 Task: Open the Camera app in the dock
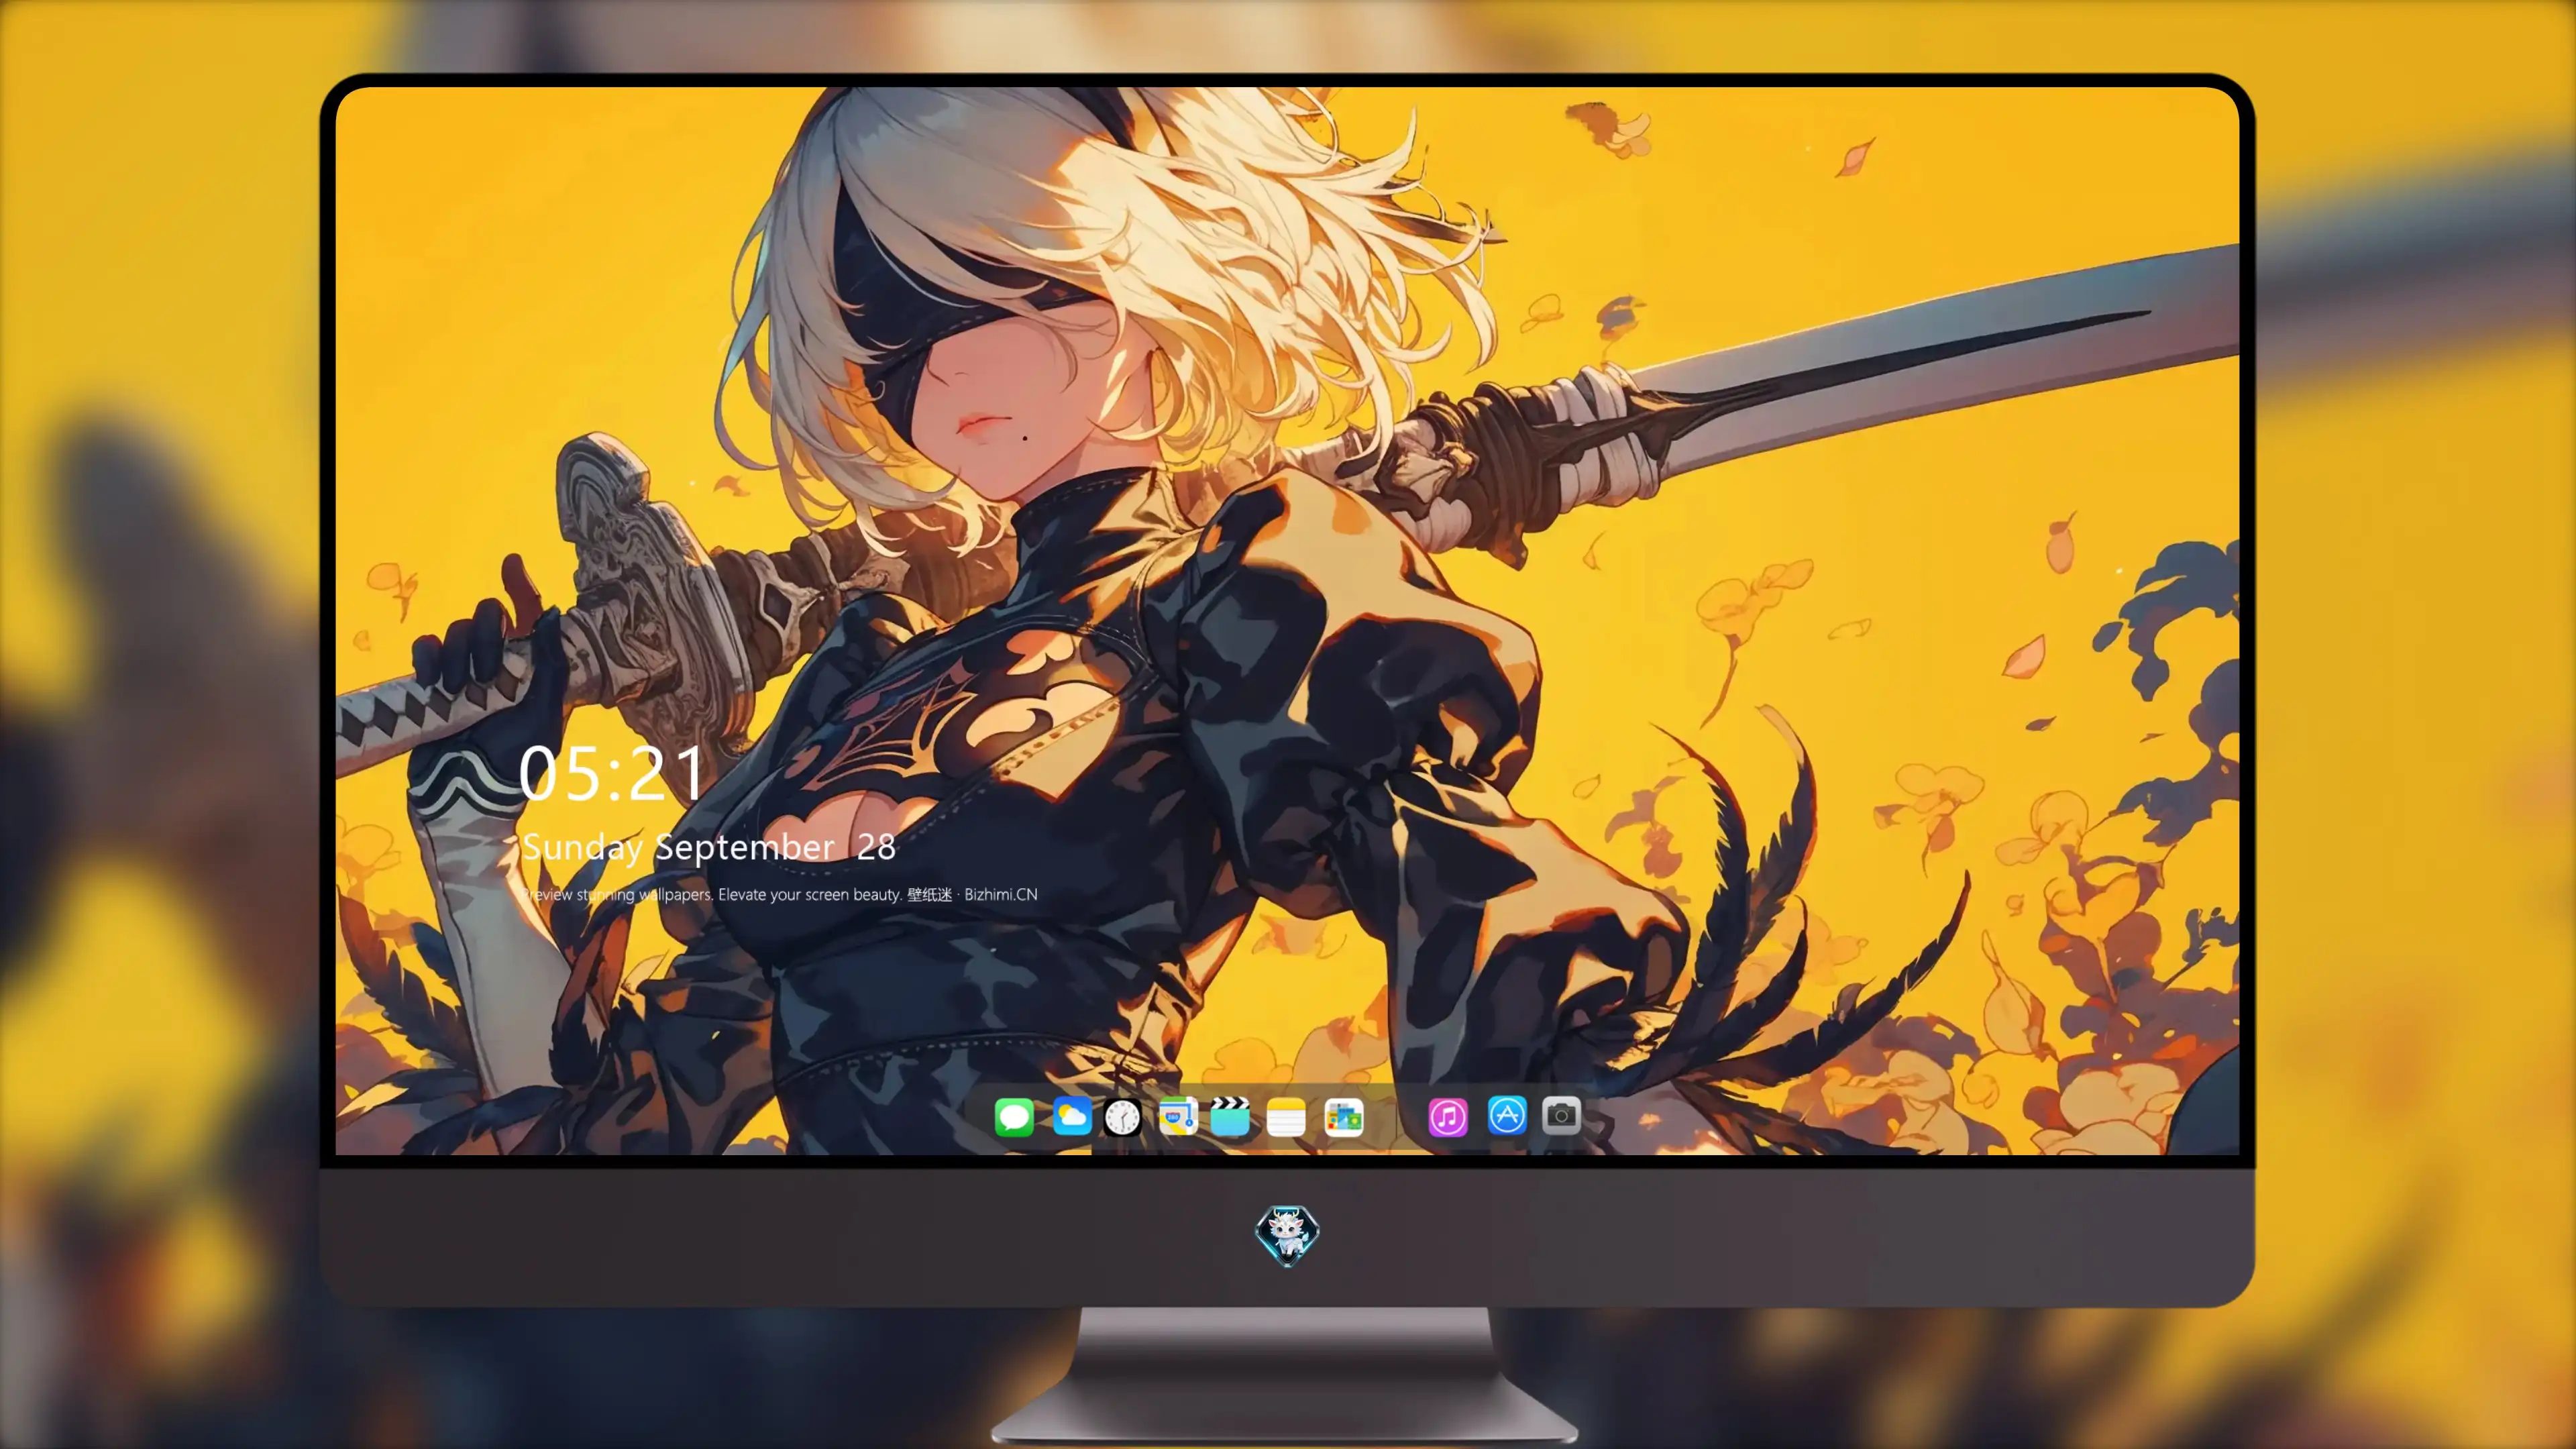point(1561,1115)
